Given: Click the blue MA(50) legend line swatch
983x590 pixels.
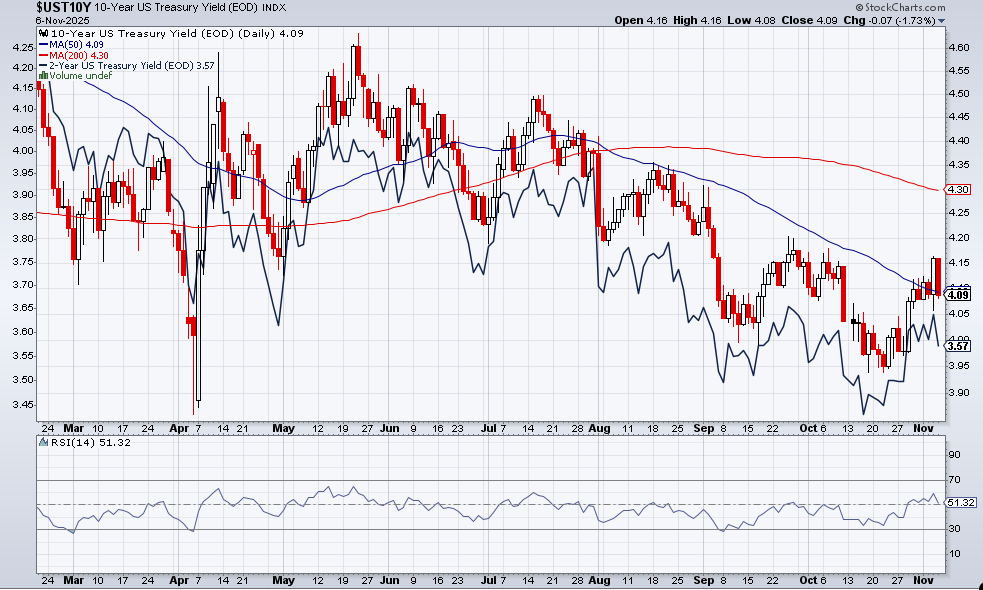Looking at the screenshot, I should click(x=43, y=45).
